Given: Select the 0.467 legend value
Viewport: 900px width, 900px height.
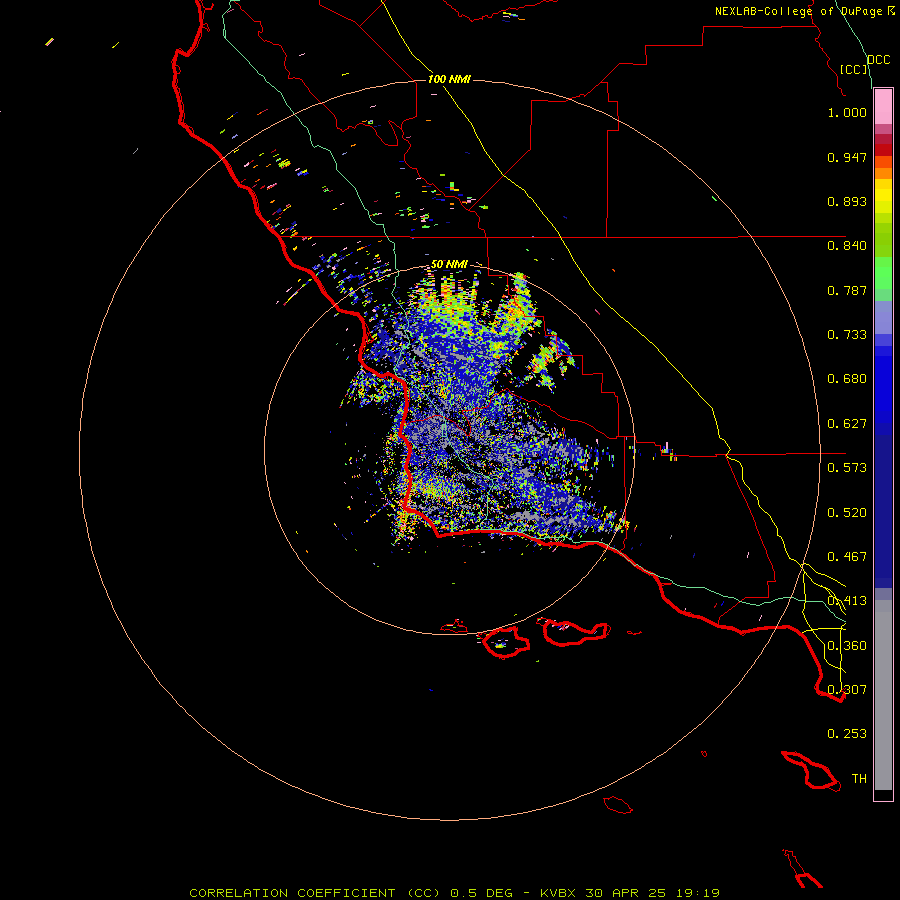Looking at the screenshot, I should pos(847,557).
